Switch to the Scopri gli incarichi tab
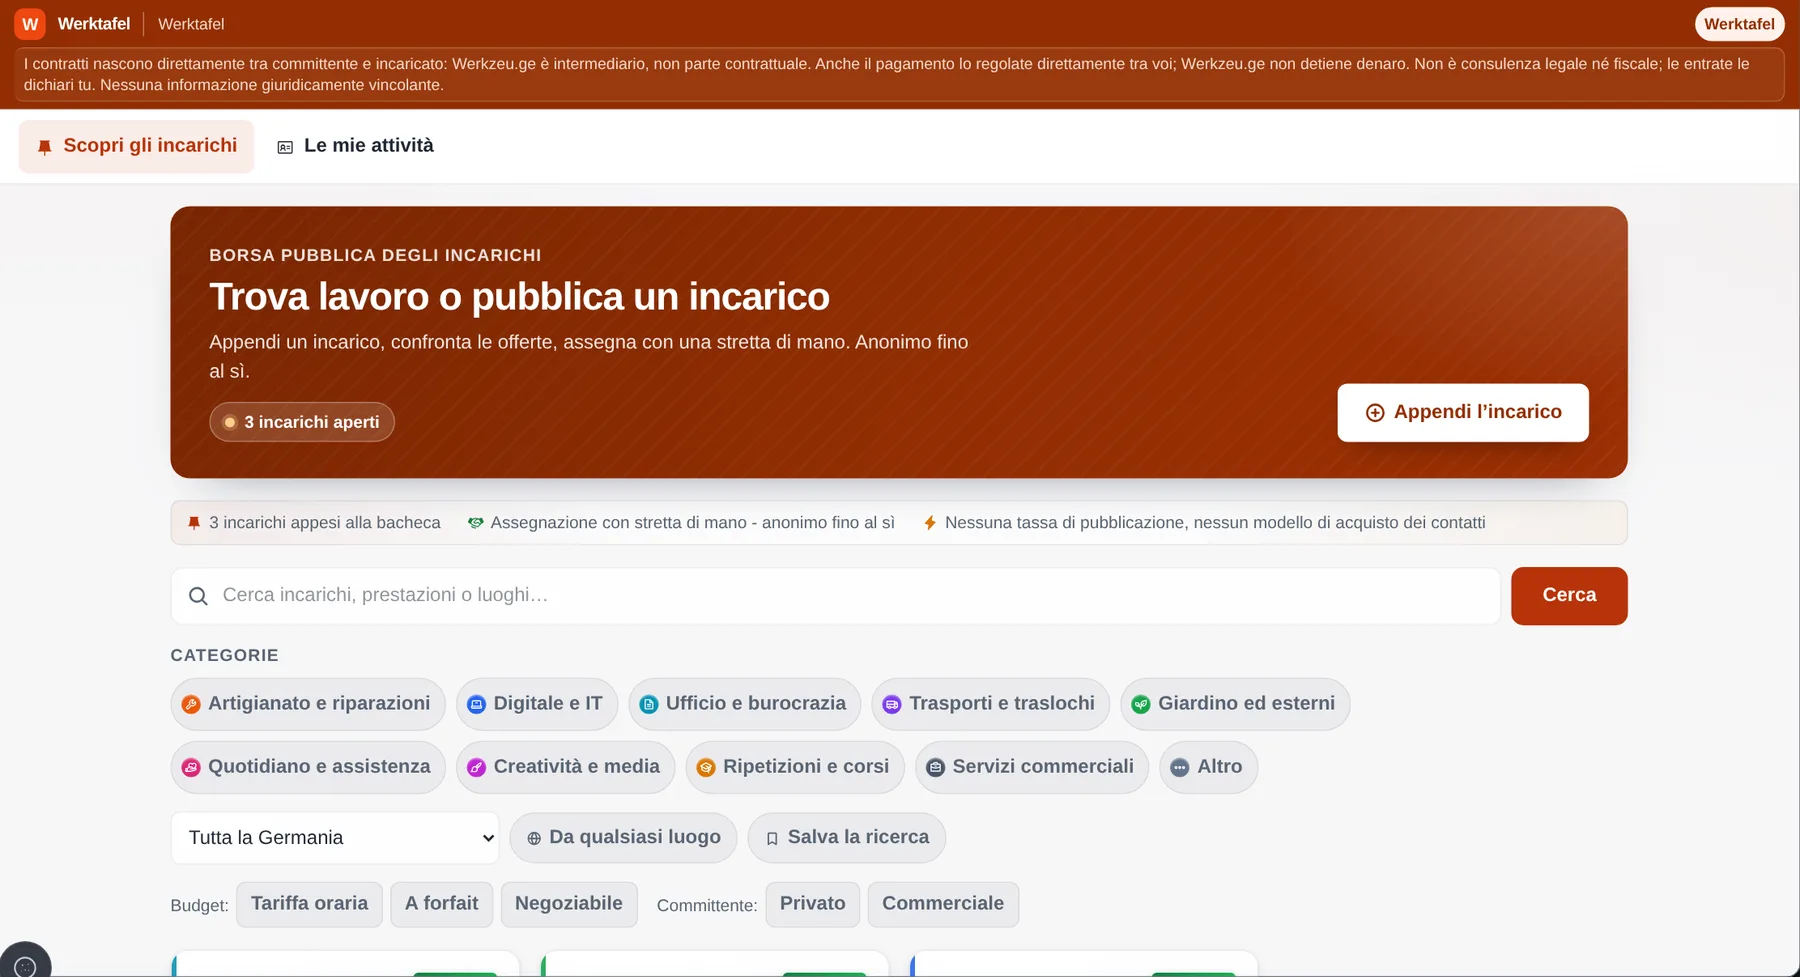1800x977 pixels. click(137, 146)
